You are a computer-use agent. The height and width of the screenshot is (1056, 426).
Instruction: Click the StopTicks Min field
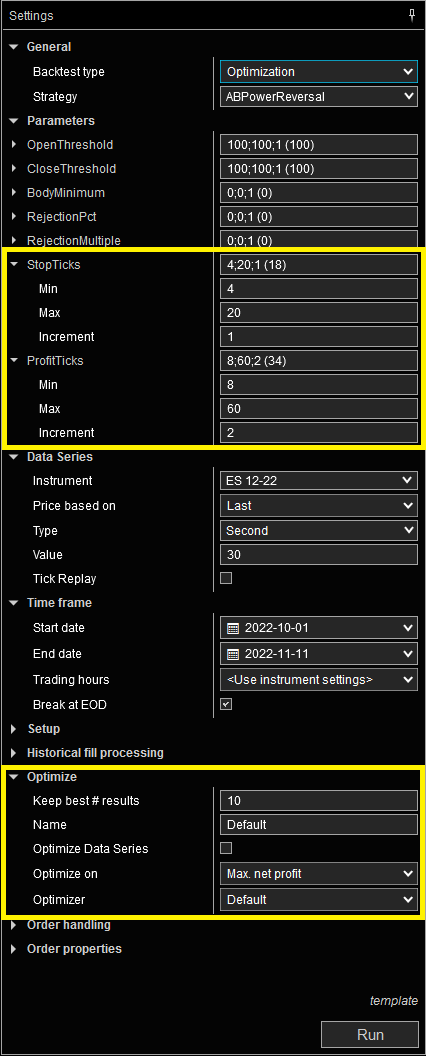coord(319,289)
